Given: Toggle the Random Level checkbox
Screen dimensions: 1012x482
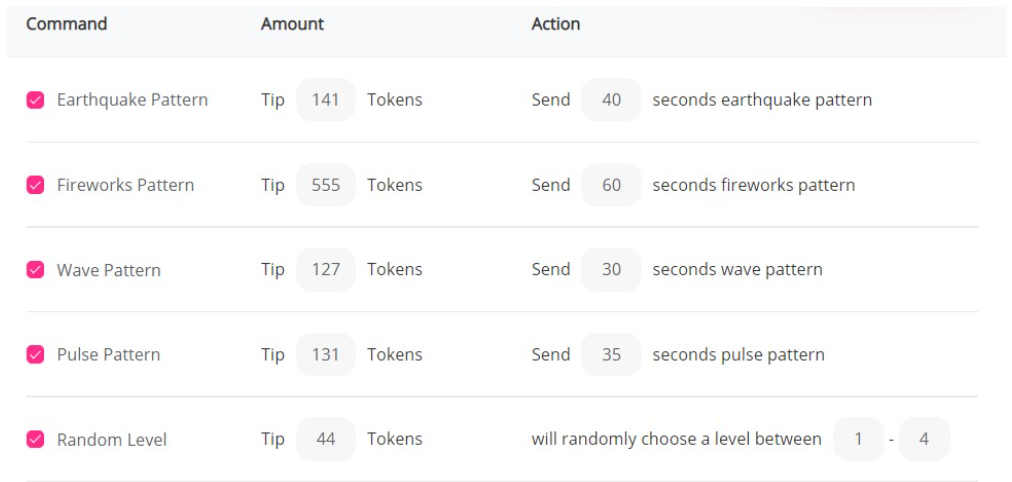Looking at the screenshot, I should coord(35,439).
